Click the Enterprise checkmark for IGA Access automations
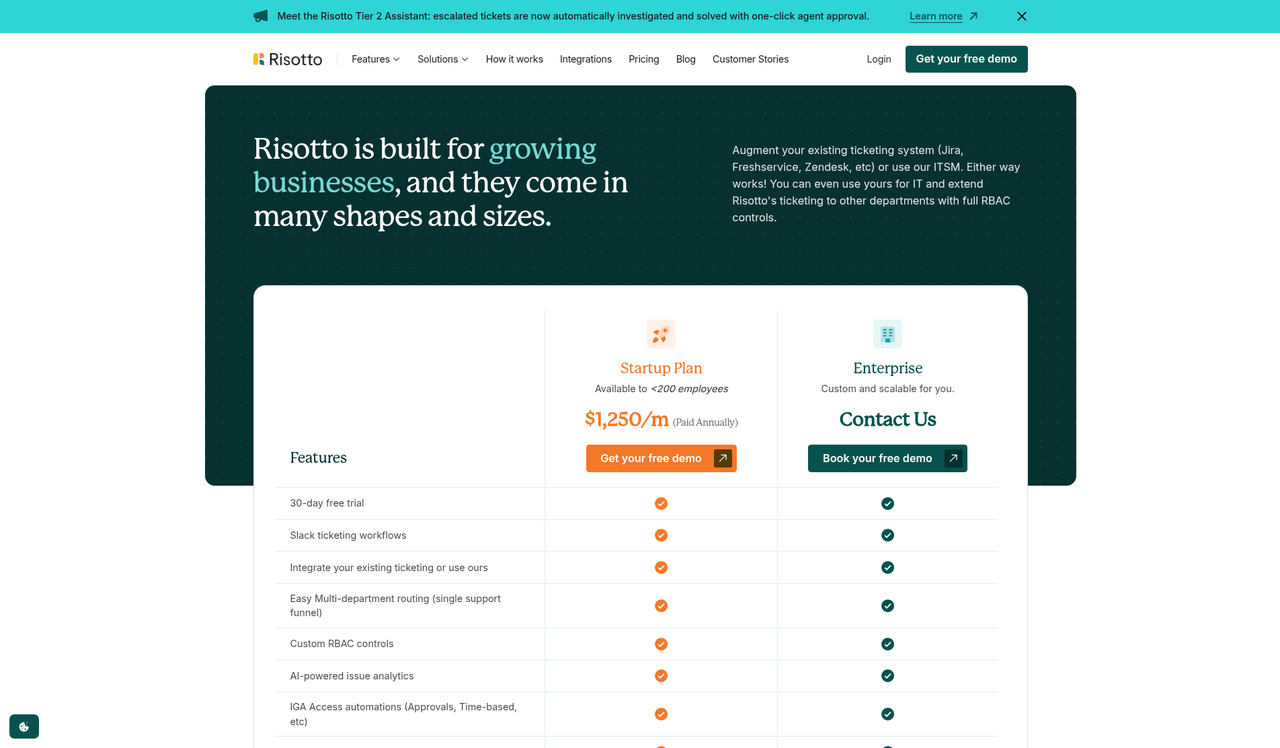Viewport: 1280px width, 748px height. pos(888,714)
